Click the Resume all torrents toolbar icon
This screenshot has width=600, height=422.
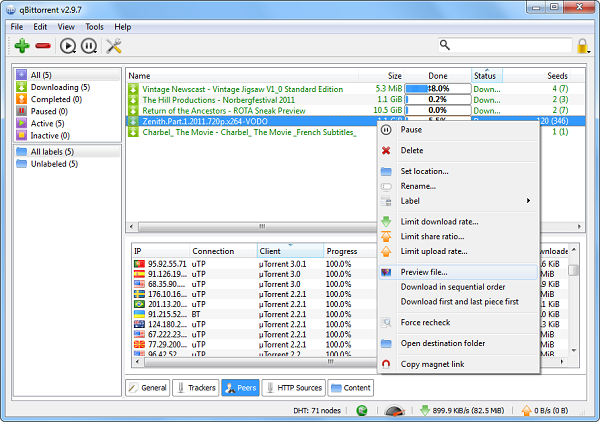[68, 45]
